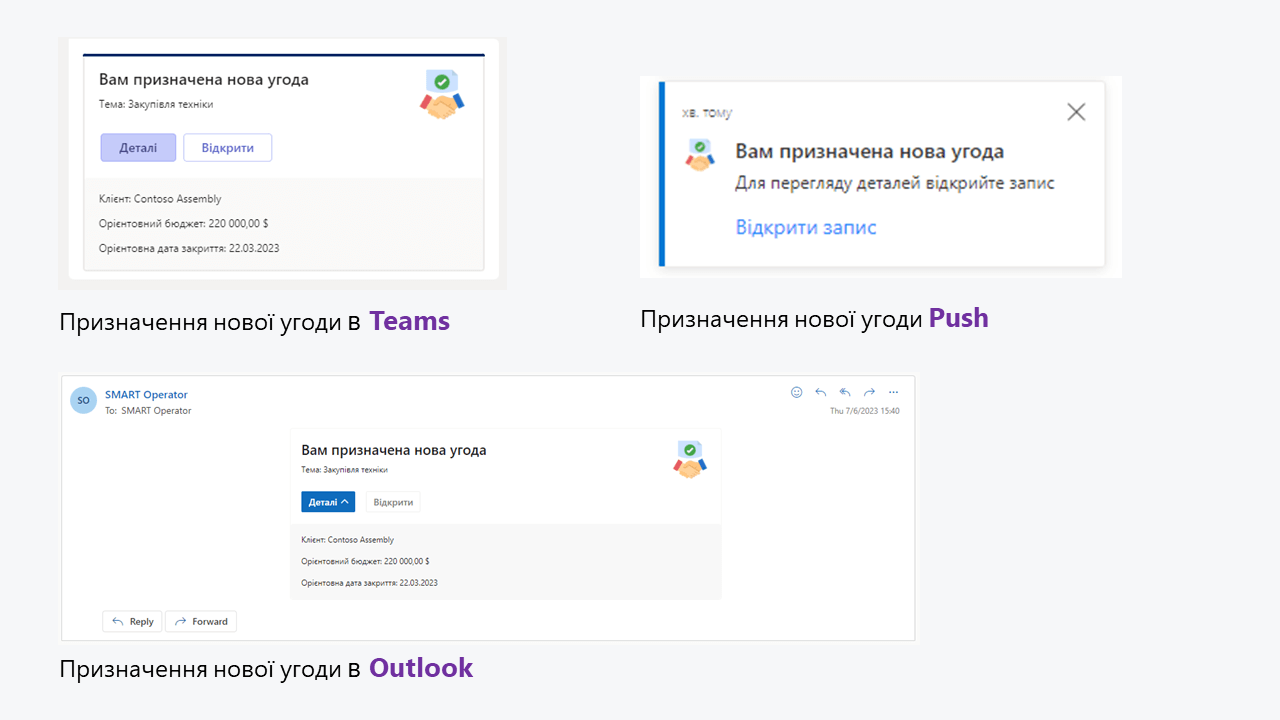The width and height of the screenshot is (1280, 720).
Task: Open the more actions ellipsis menu
Action: (894, 392)
